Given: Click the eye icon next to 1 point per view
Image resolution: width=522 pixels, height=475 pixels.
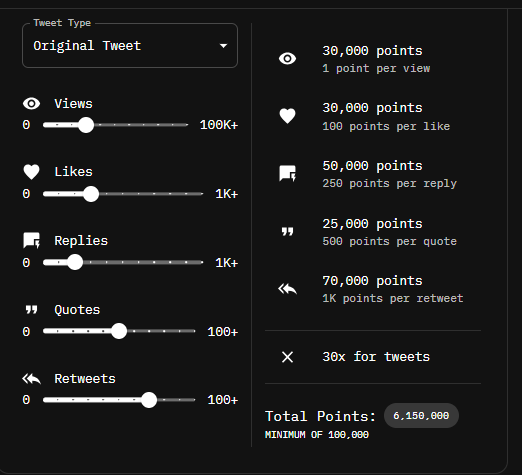Looking at the screenshot, I should click(287, 59).
